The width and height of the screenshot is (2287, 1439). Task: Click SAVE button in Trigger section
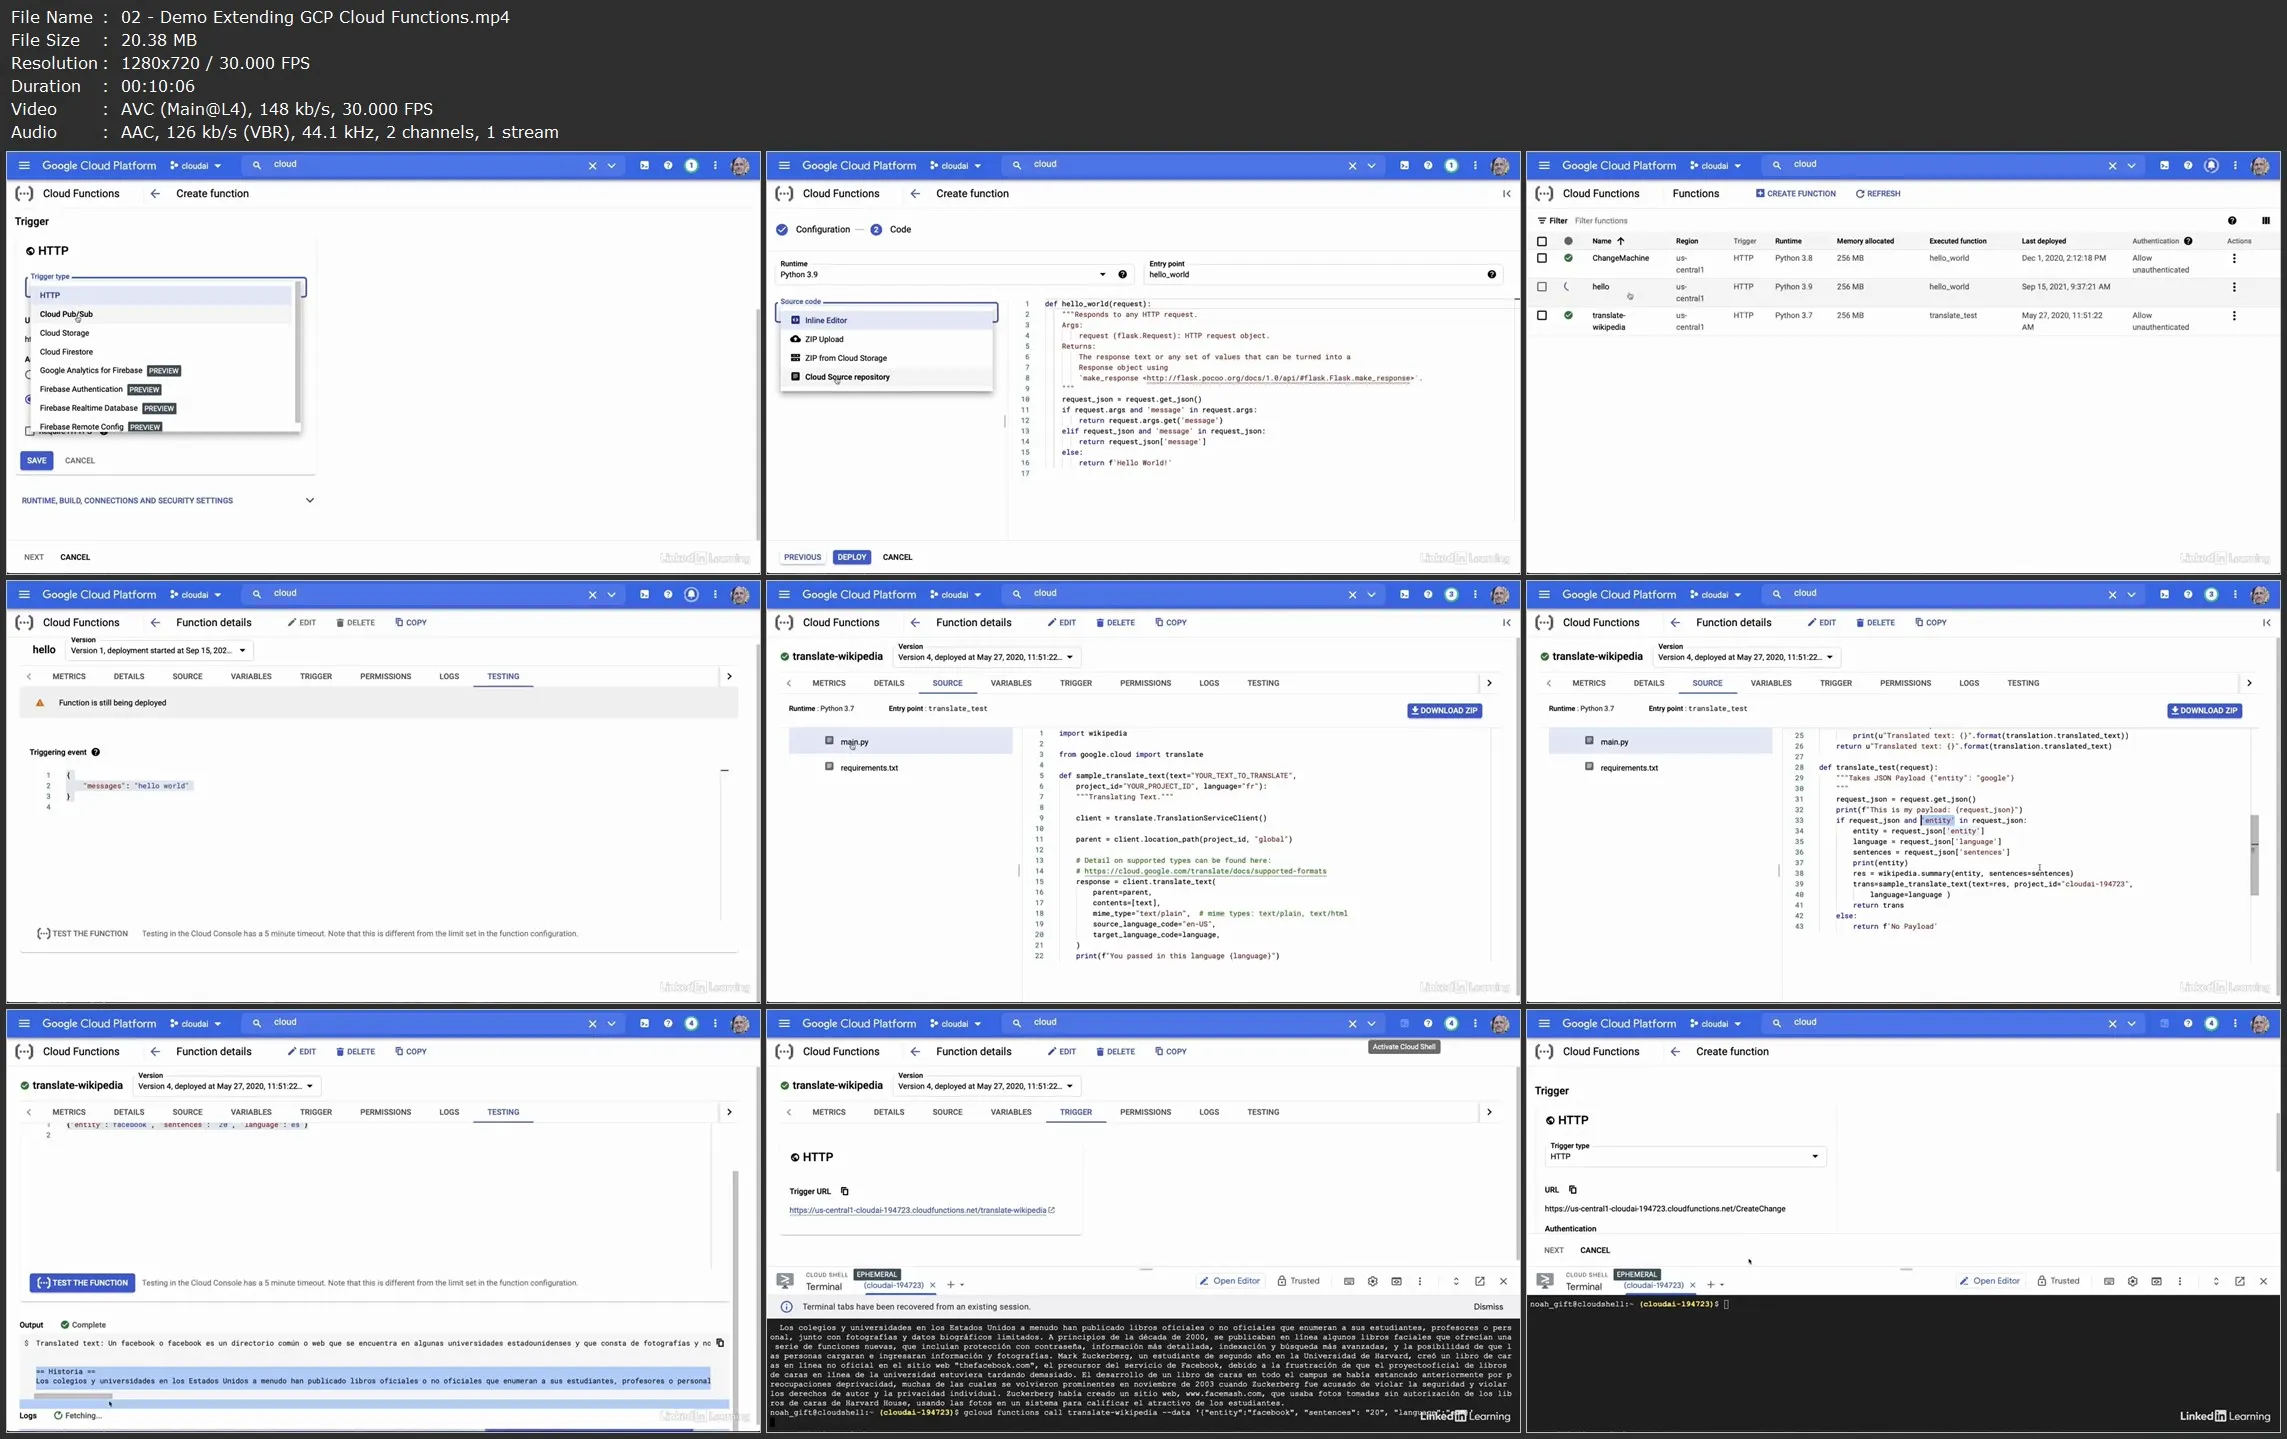point(37,461)
